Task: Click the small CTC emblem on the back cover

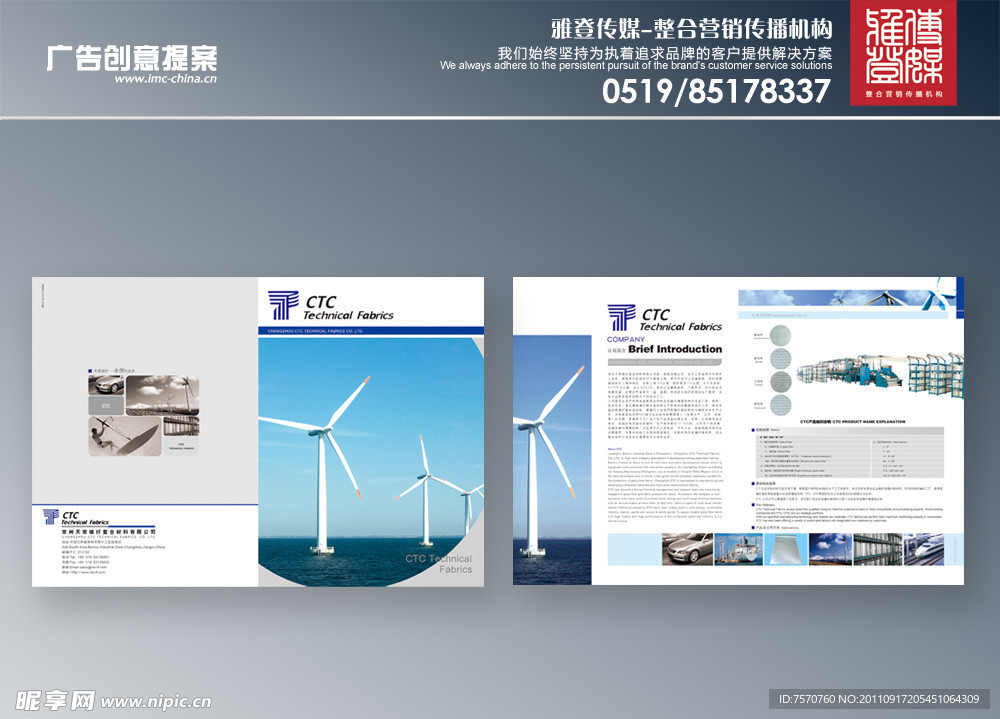Action: (50, 517)
